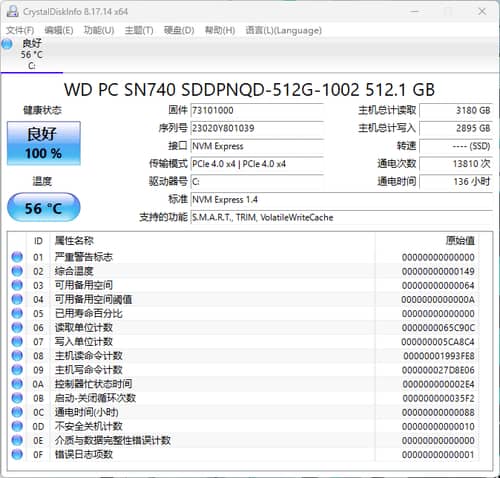Click the firmware field 73101000
Viewport: 500px width, 478px height.
pos(257,110)
